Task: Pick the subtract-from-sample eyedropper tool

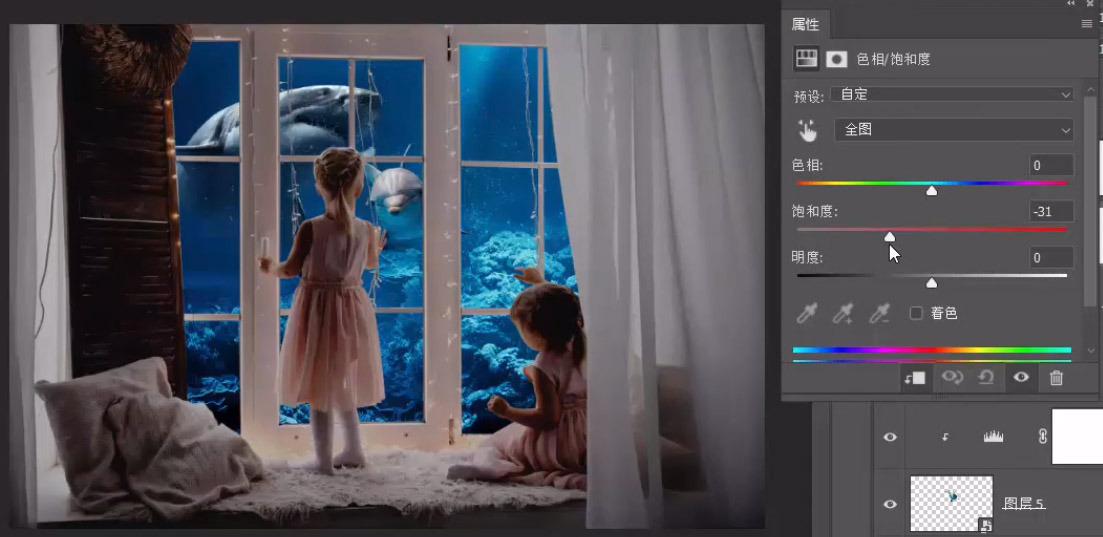Action: point(879,313)
